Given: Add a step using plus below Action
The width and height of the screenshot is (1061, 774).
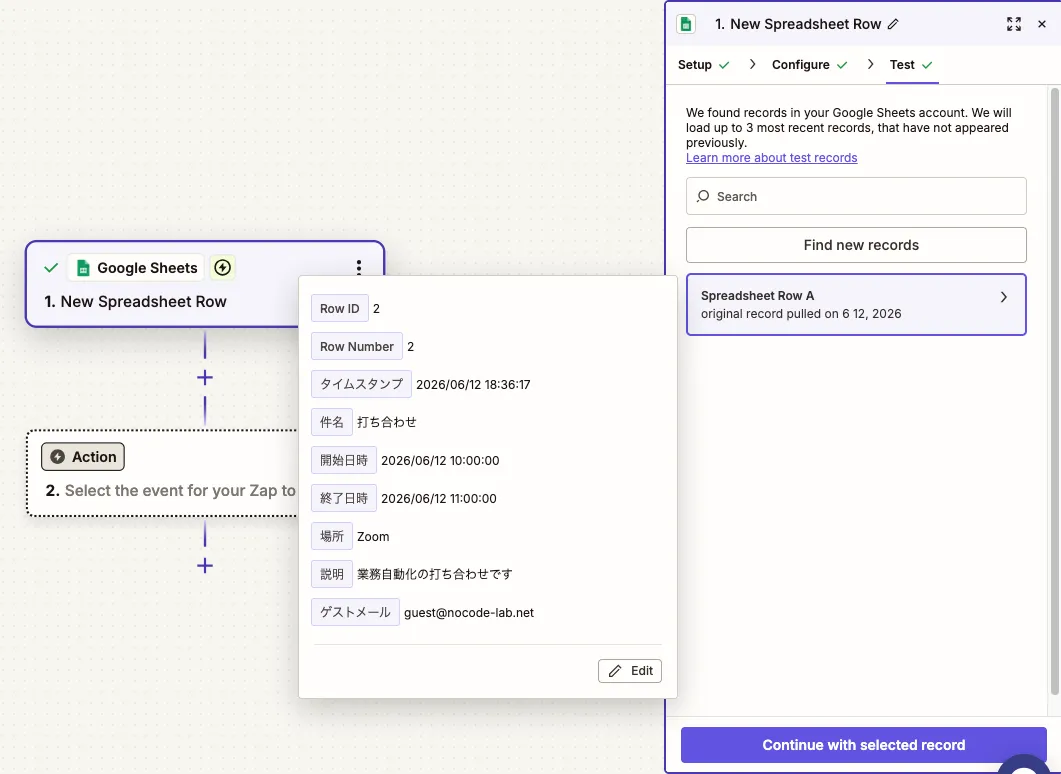Looking at the screenshot, I should coord(205,566).
